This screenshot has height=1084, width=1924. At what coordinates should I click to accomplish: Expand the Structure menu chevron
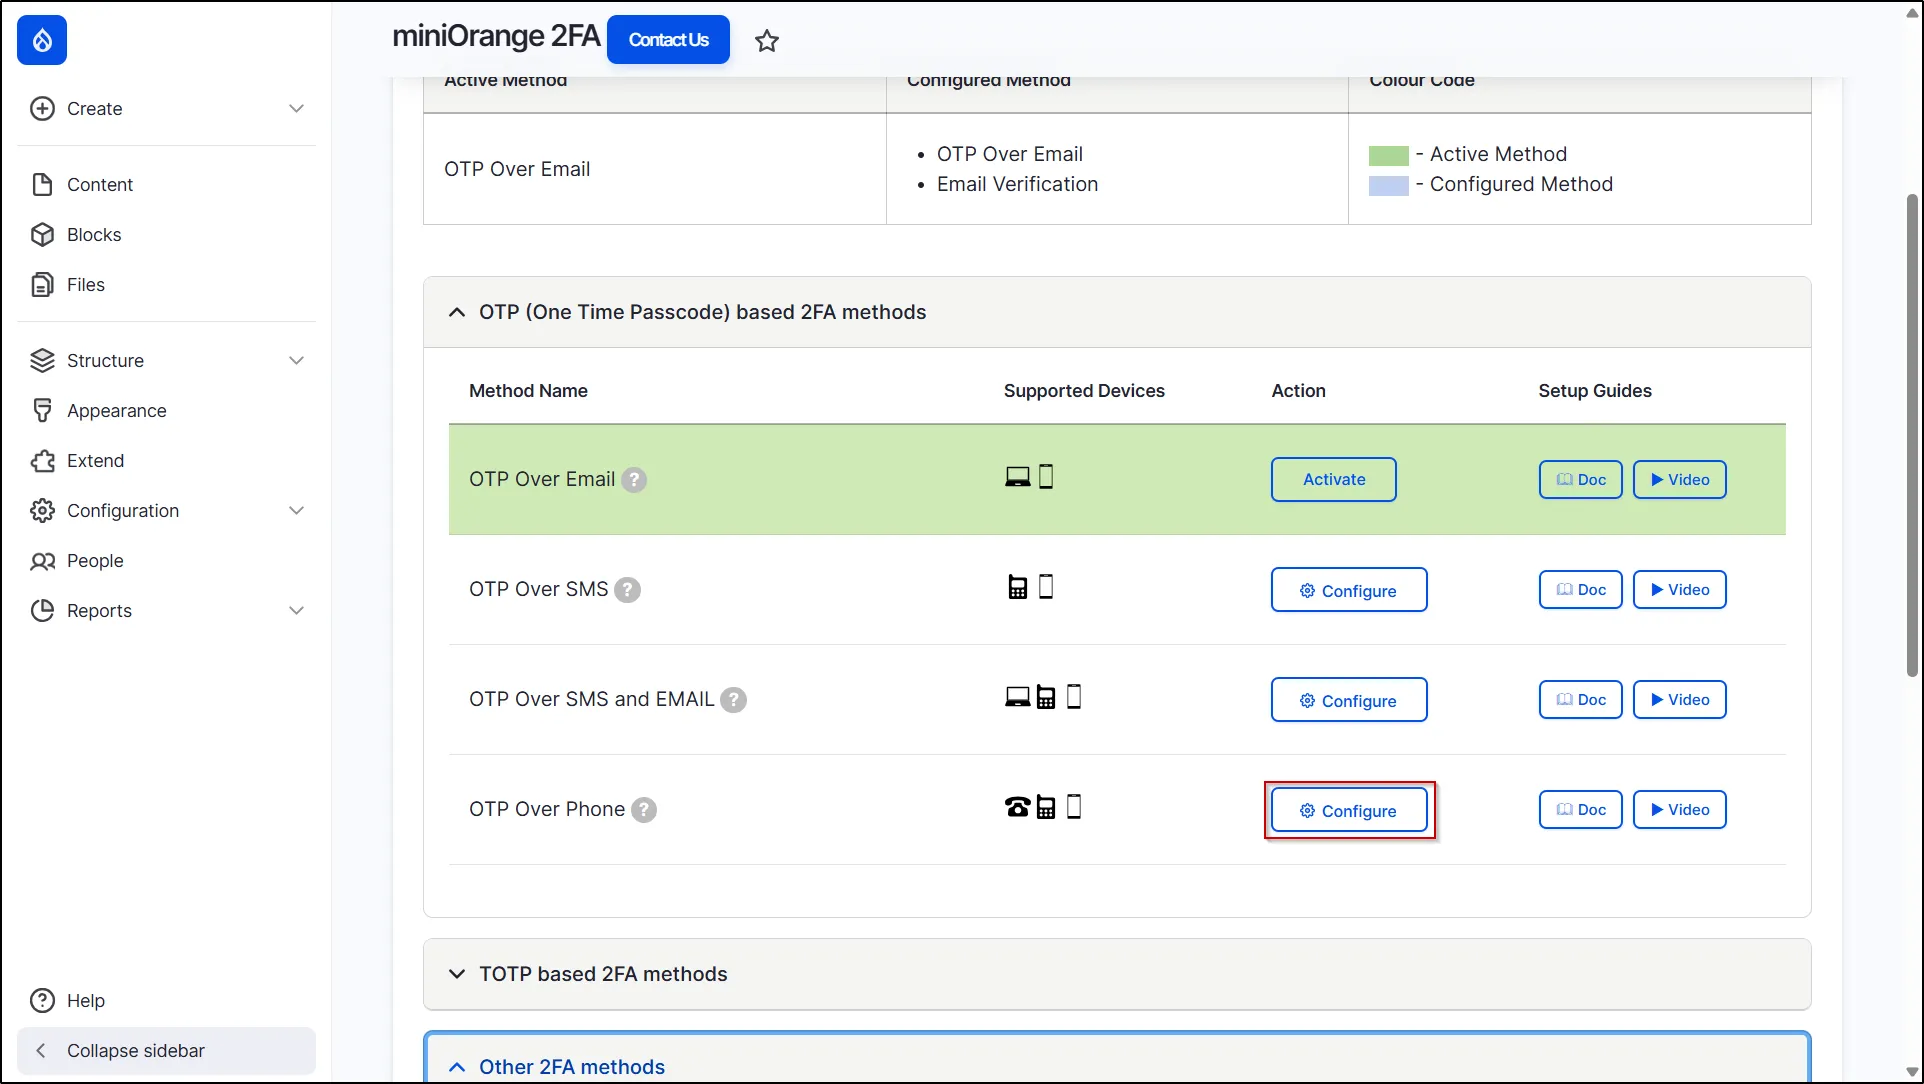click(x=296, y=360)
